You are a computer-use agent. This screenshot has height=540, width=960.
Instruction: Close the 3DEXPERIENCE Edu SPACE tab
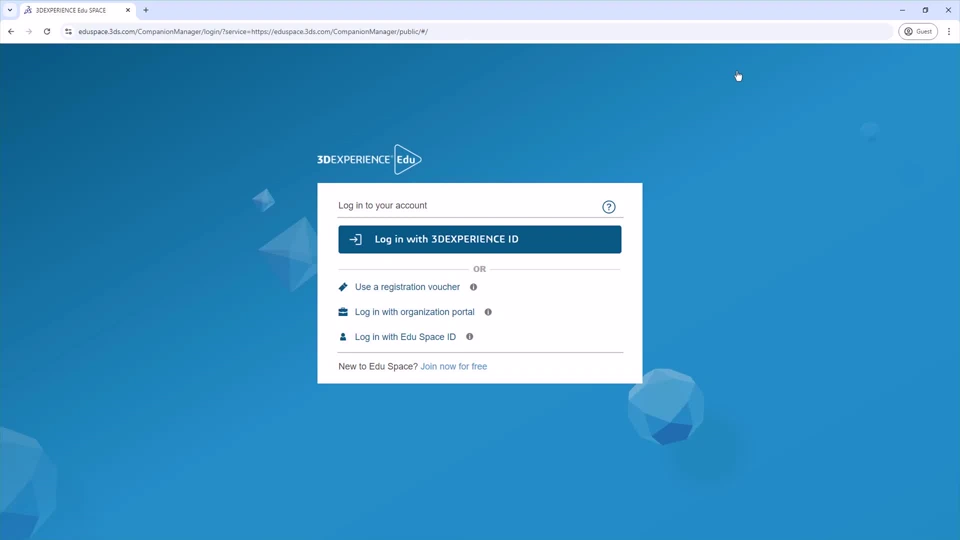pos(128,10)
